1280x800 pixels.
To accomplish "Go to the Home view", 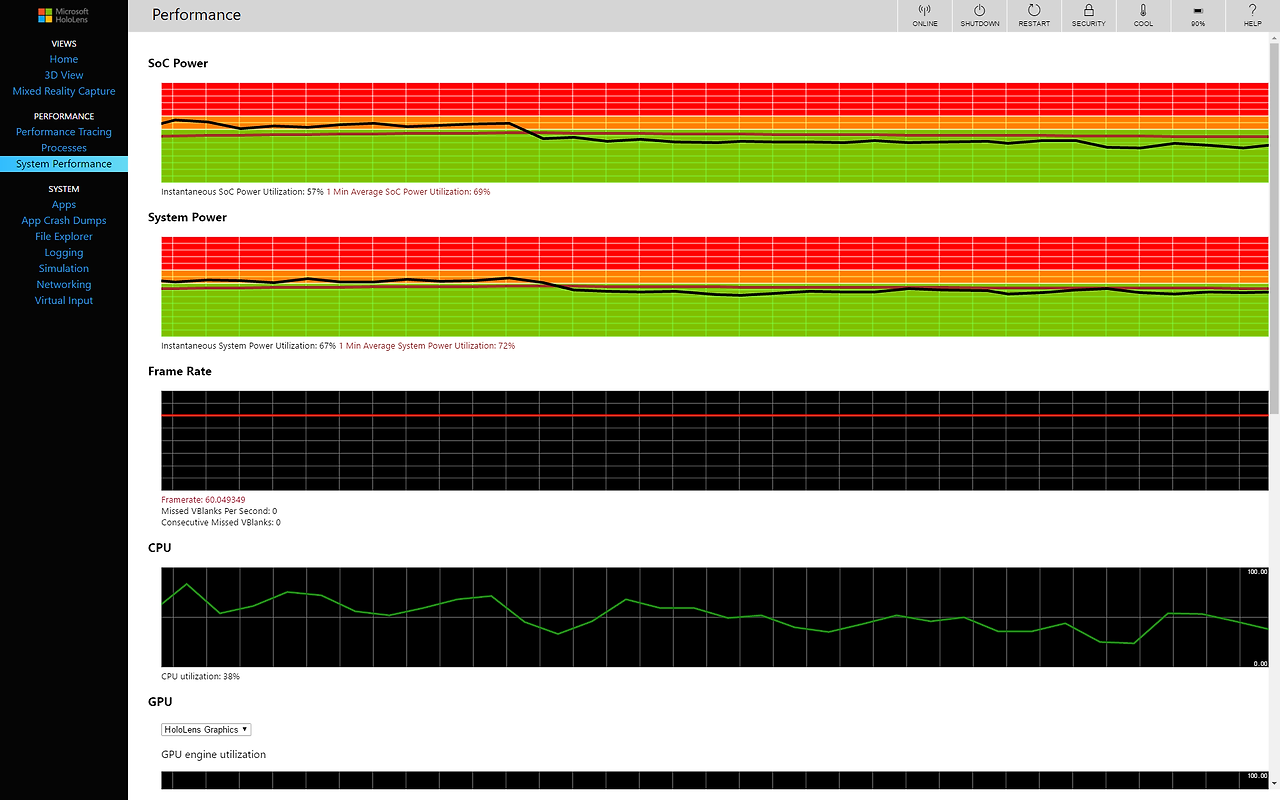I will coord(64,59).
